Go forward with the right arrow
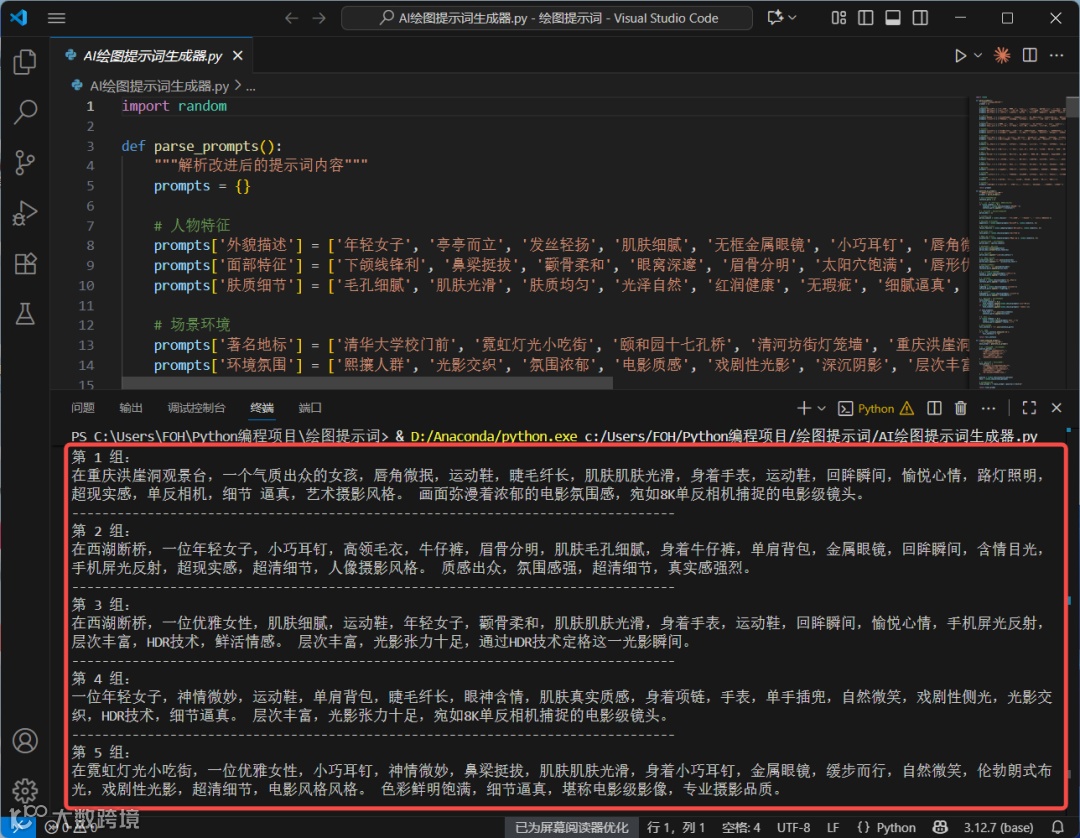Screen dimensions: 1080x838 (x=319, y=18)
